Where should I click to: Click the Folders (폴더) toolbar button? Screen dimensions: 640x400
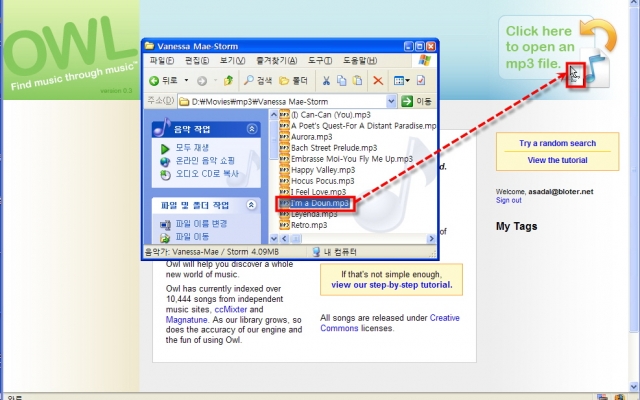294,80
